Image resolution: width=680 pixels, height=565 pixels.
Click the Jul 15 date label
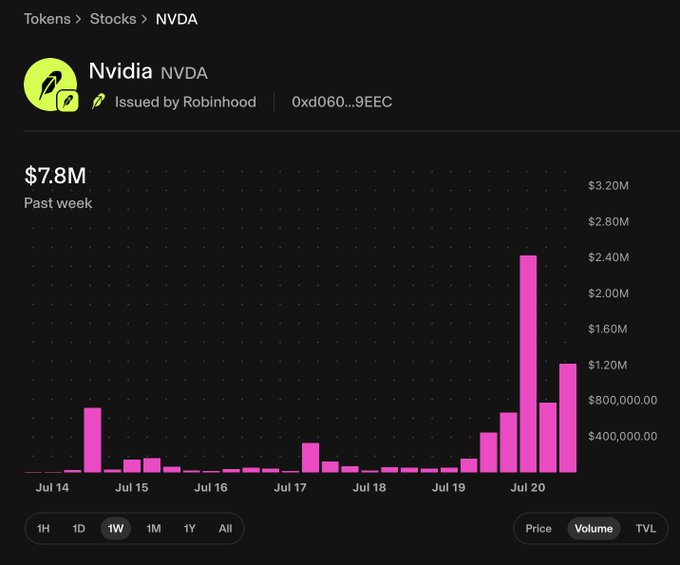pos(131,487)
